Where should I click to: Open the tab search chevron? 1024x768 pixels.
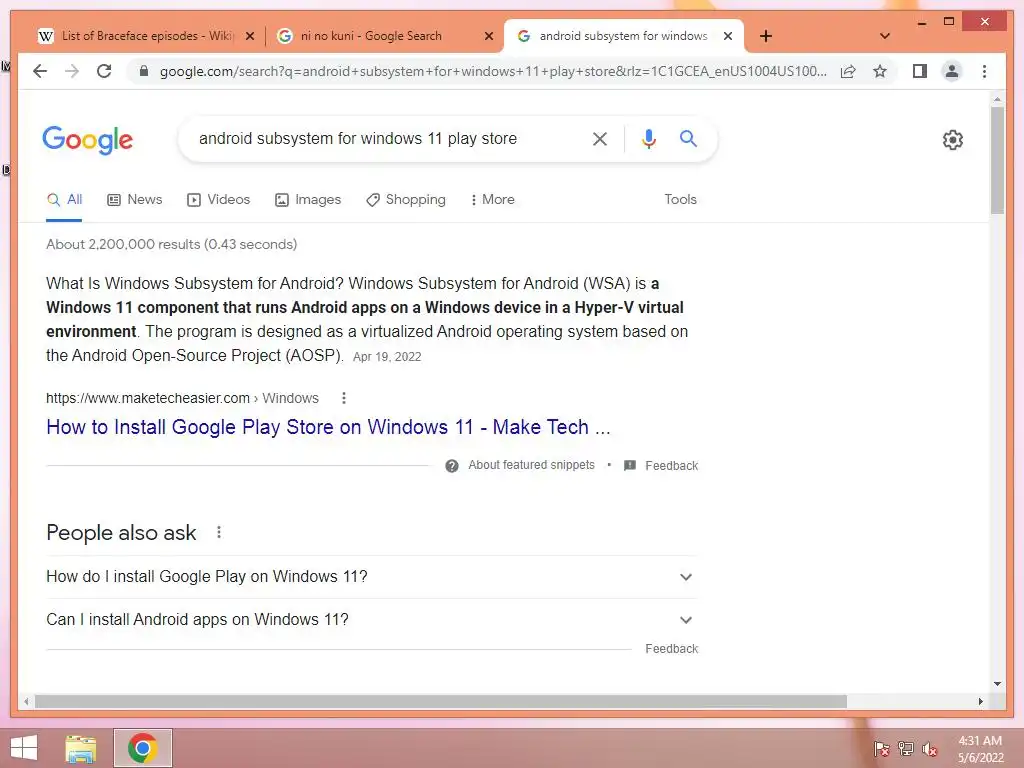[x=884, y=36]
